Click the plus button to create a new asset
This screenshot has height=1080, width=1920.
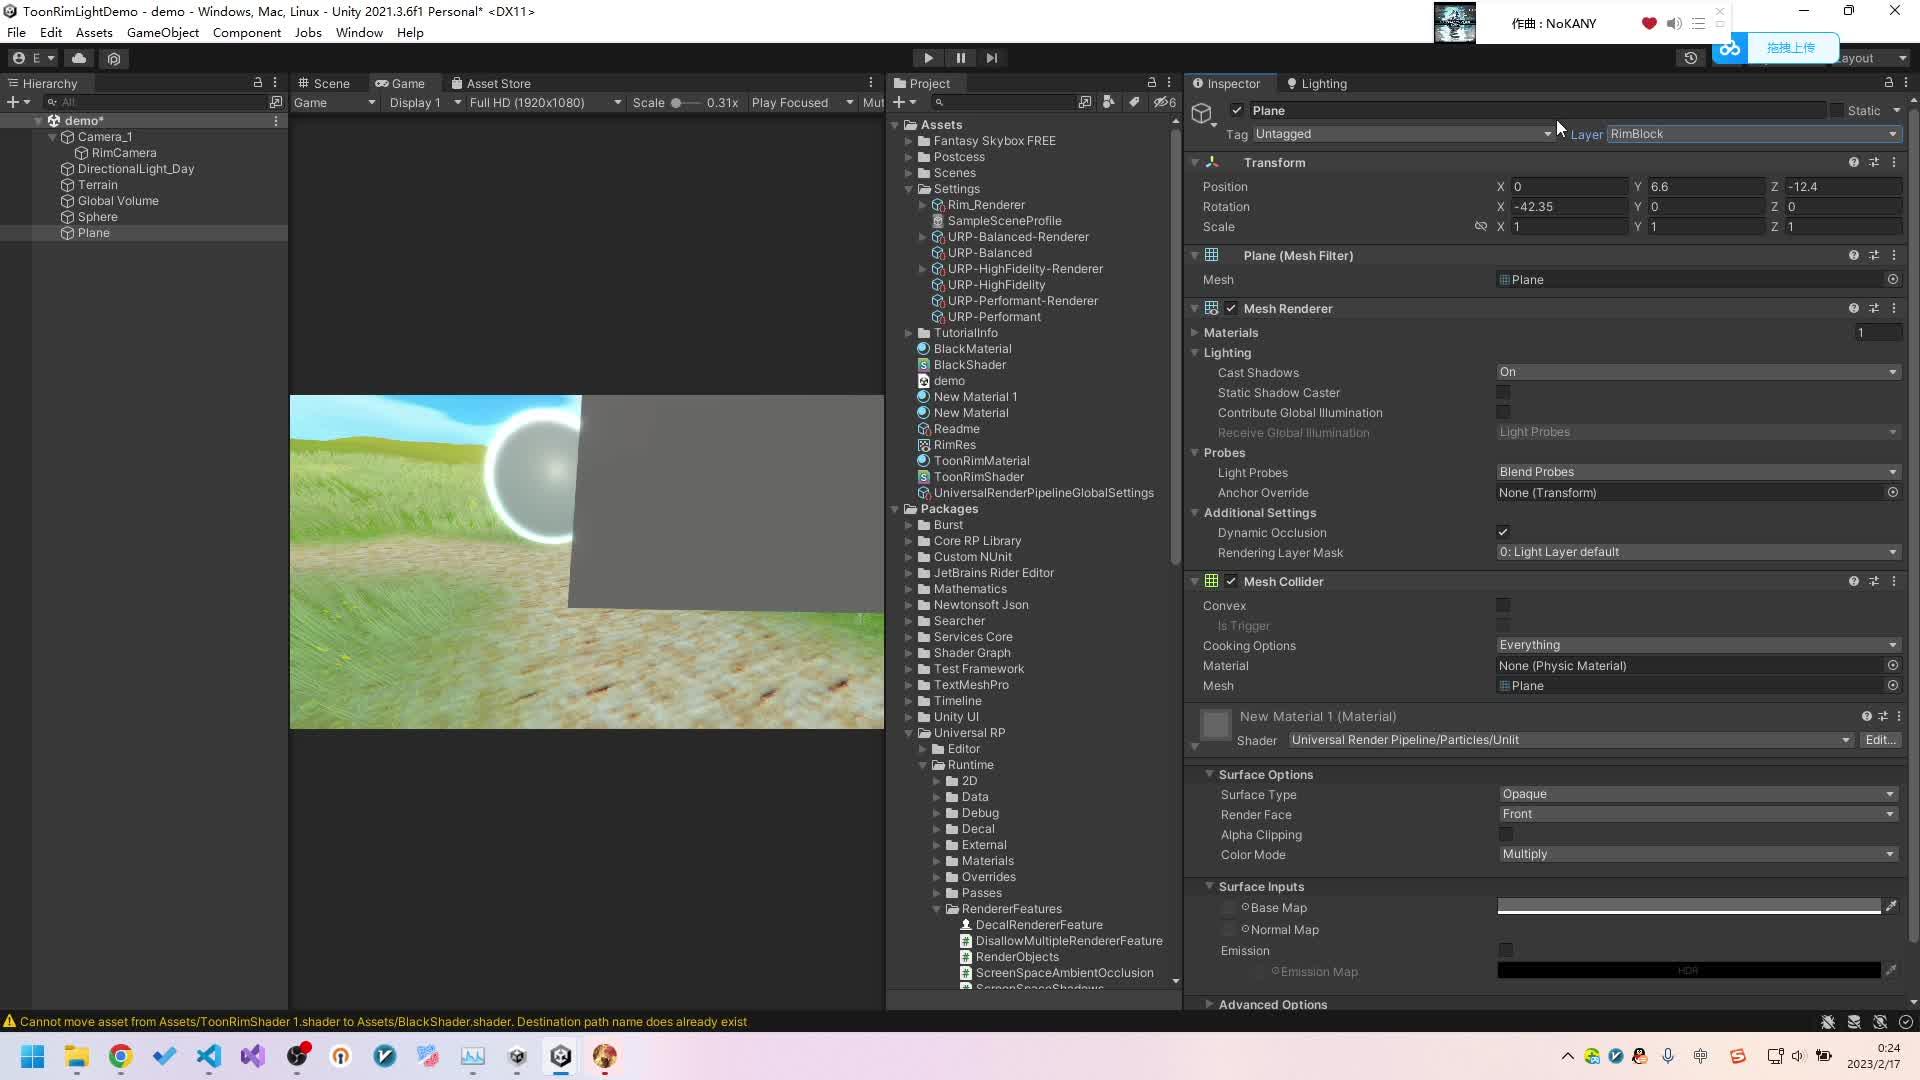(x=898, y=102)
